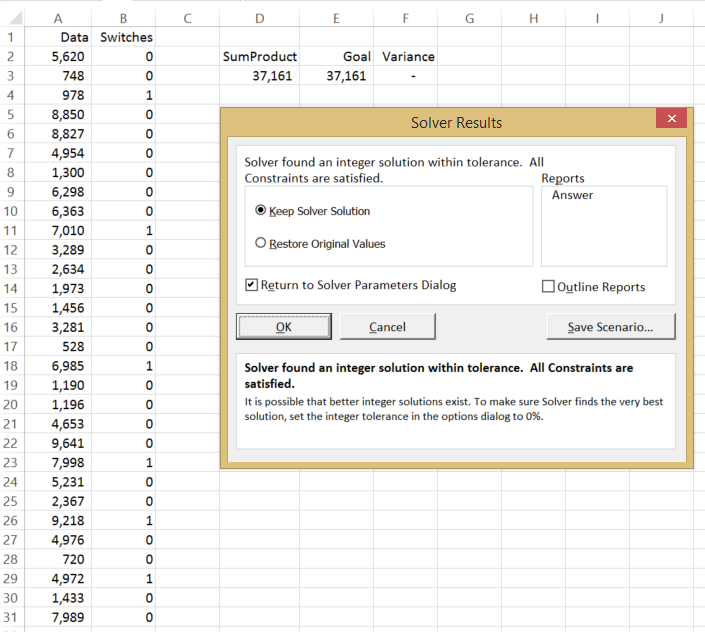This screenshot has width=705, height=632.
Task: Enable the Outline Reports checkbox
Action: [x=548, y=287]
